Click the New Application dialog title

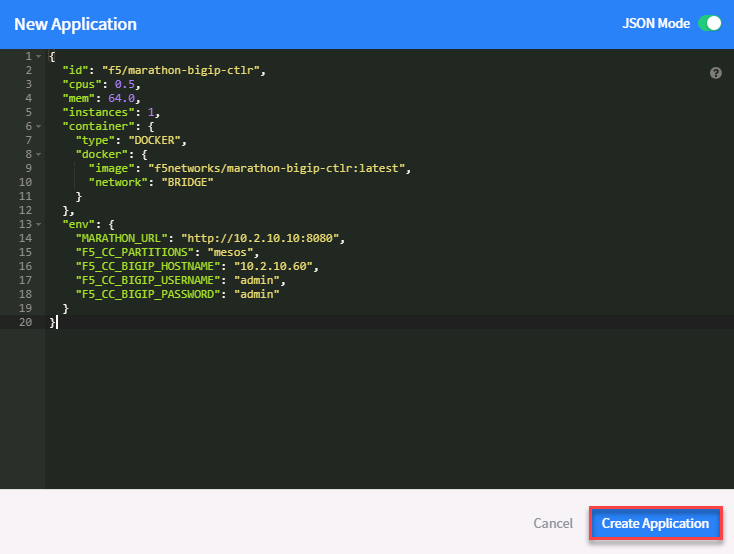pyautogui.click(x=75, y=24)
